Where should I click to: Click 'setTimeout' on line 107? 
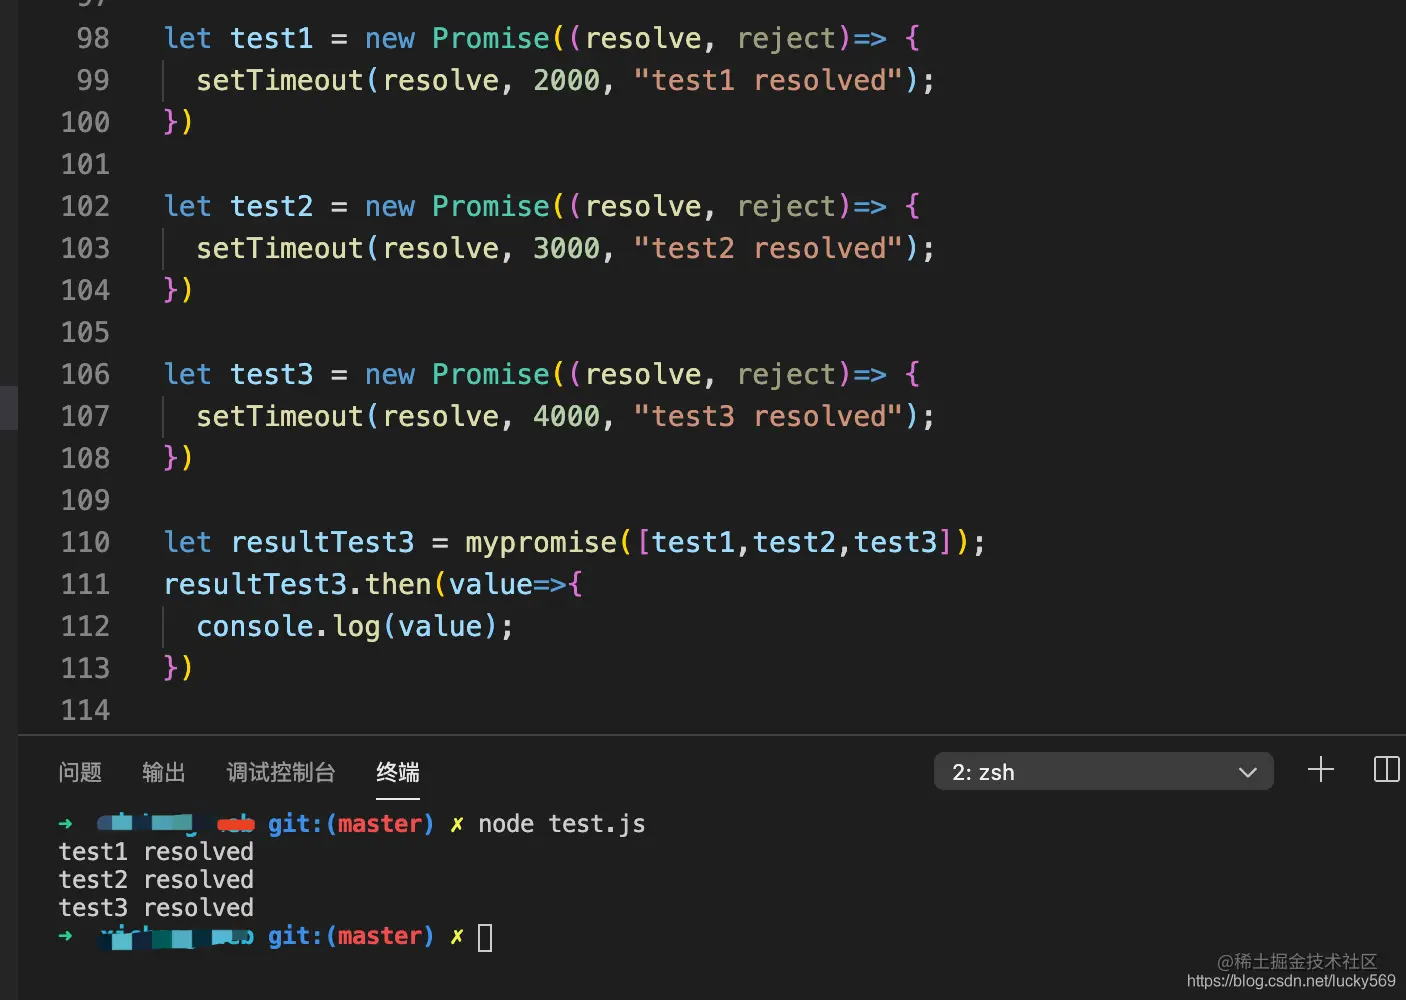click(x=280, y=416)
